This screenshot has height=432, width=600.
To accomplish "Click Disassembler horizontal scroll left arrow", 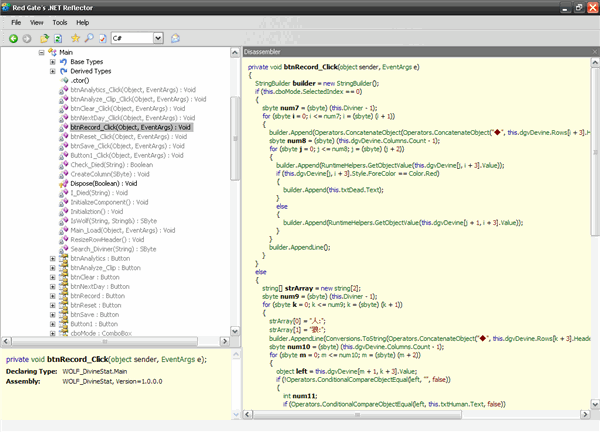I will 248,414.
